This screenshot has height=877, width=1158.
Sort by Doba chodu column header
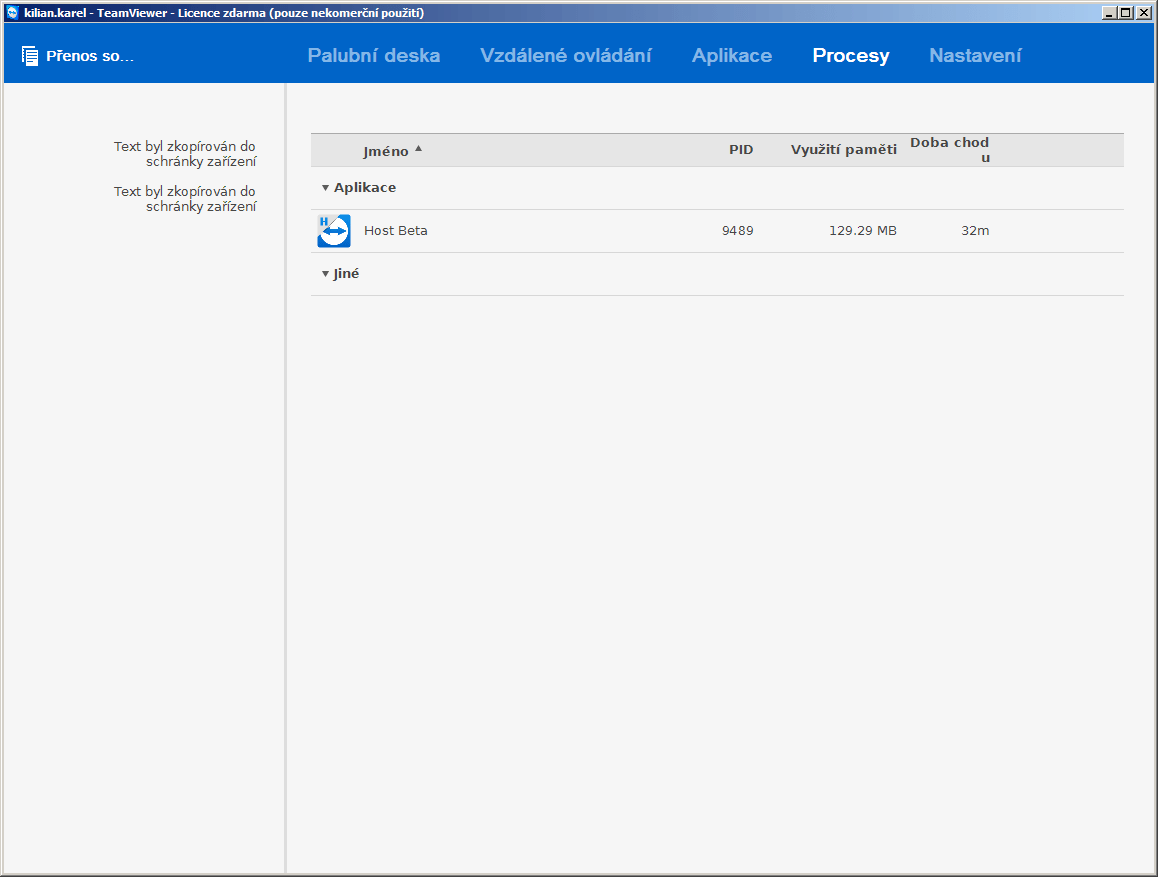pos(950,150)
